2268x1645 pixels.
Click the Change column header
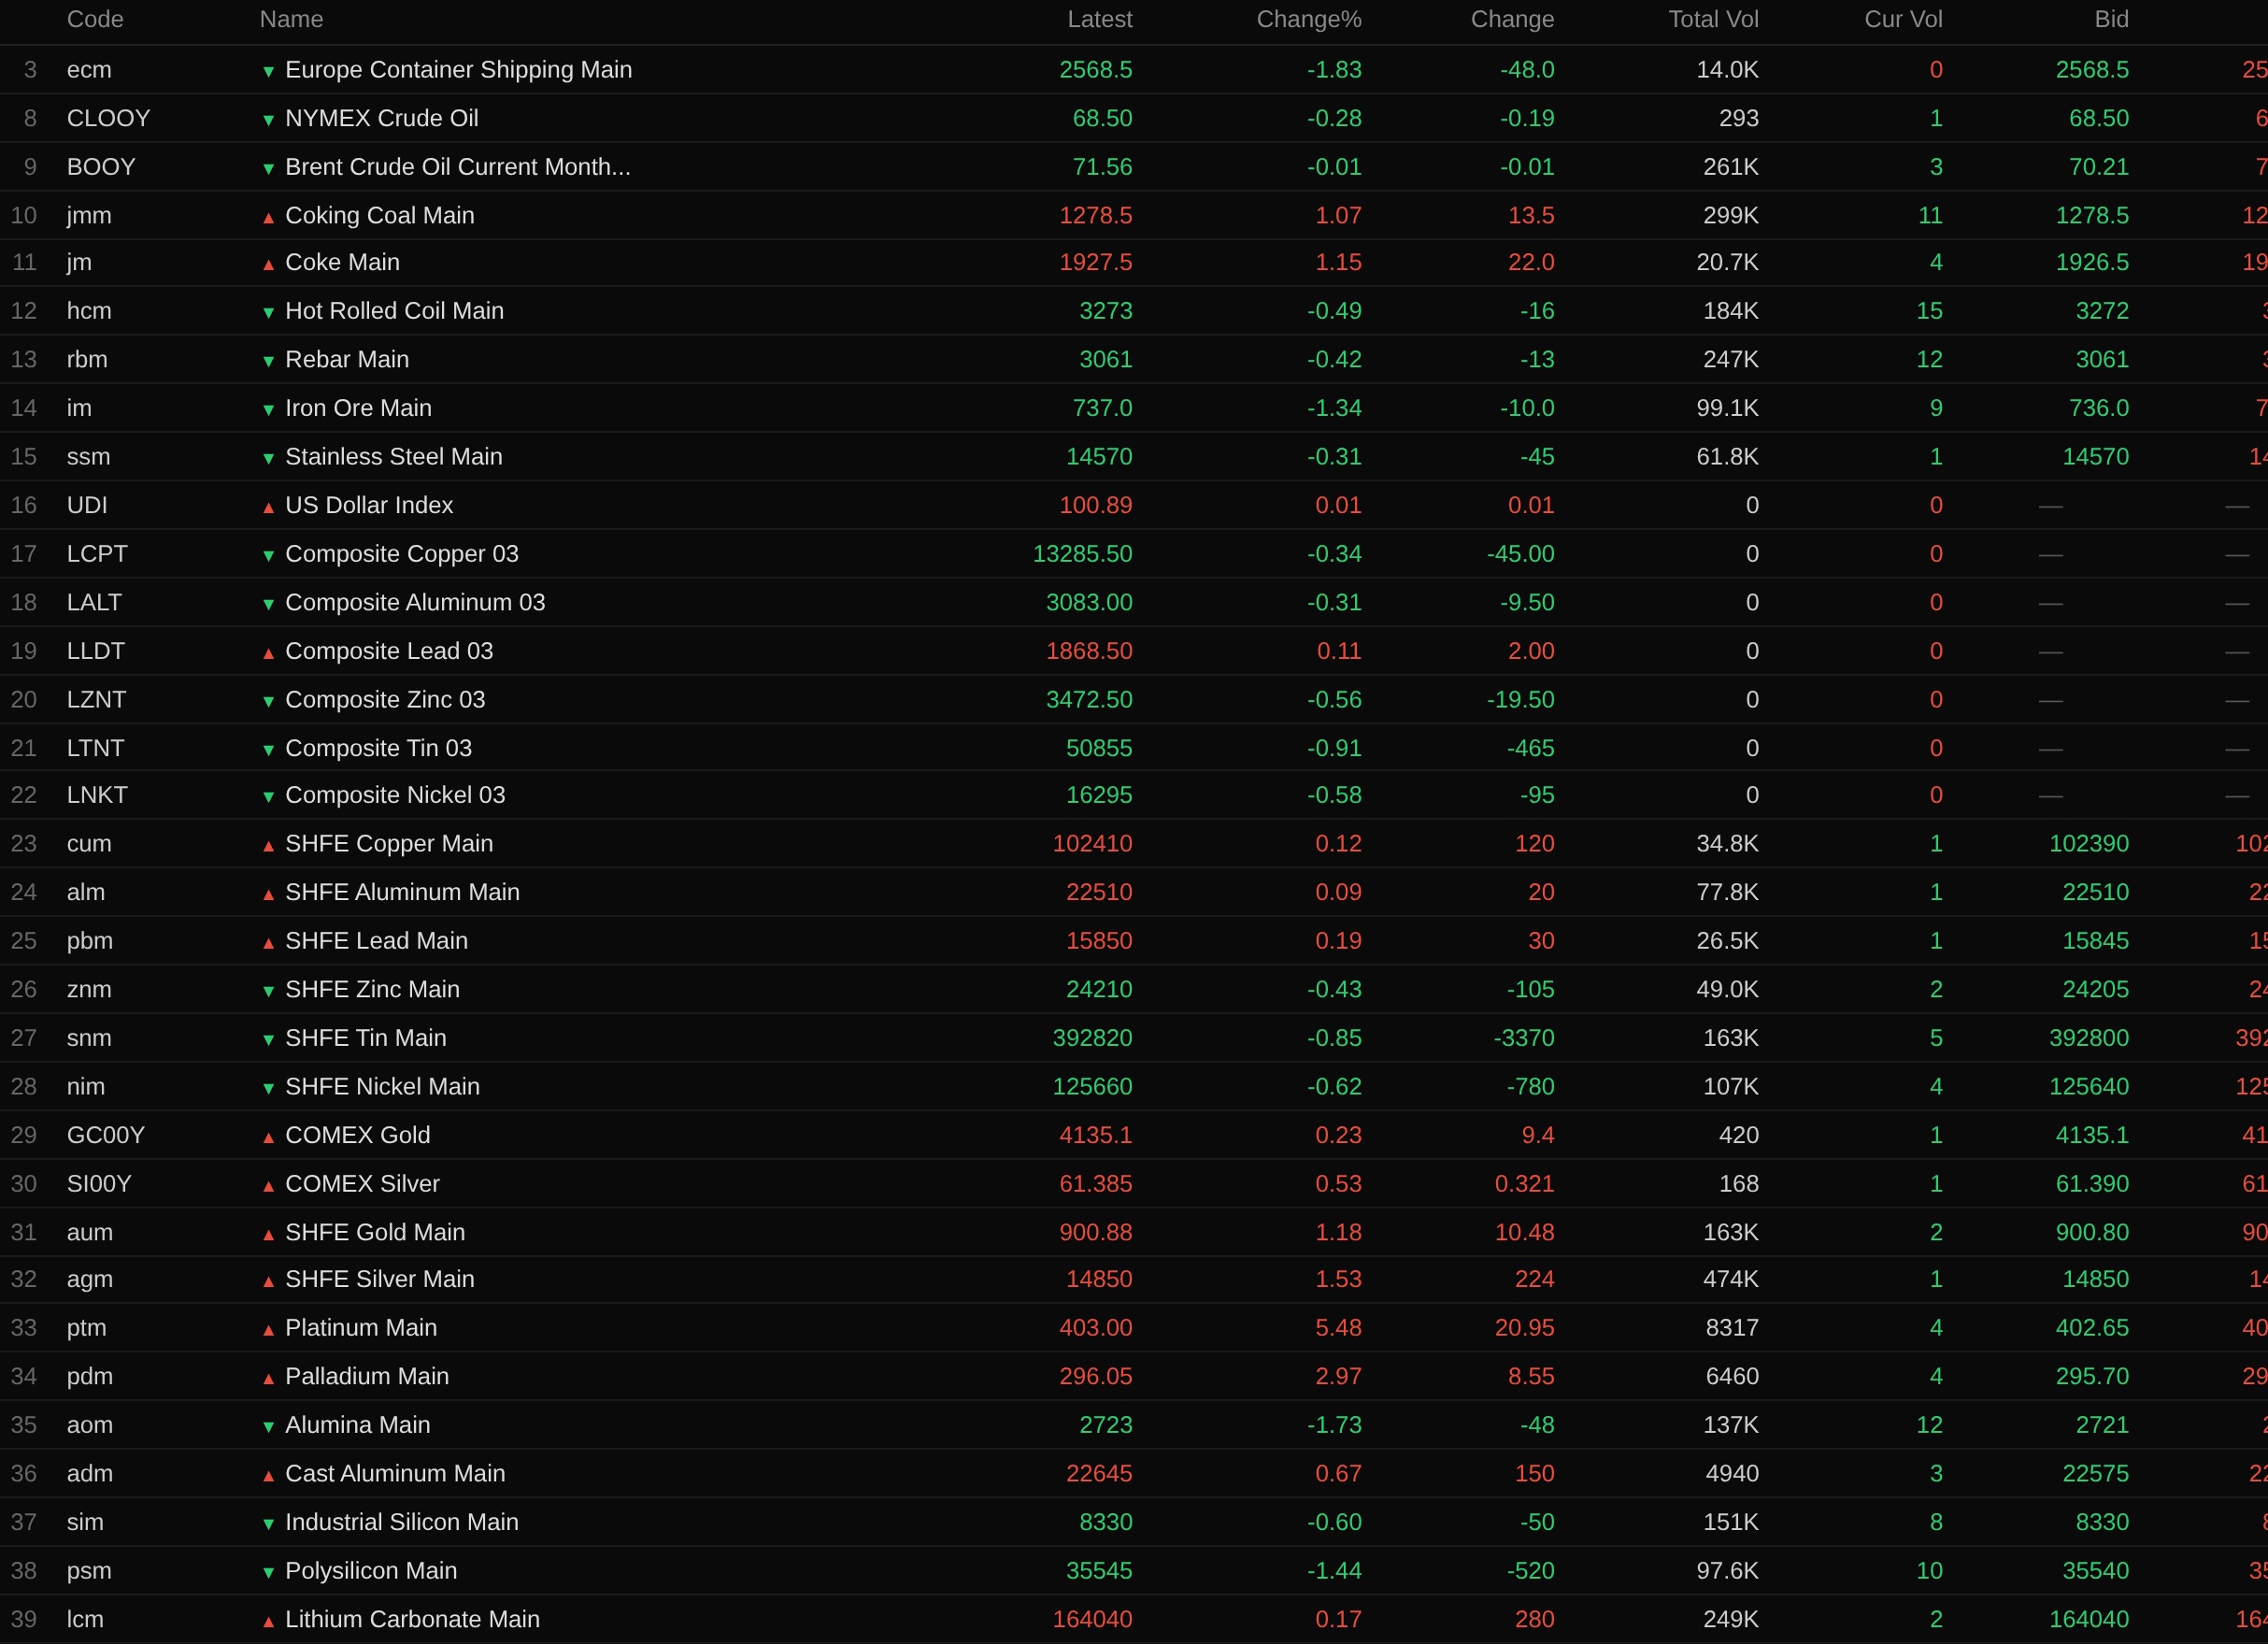pyautogui.click(x=1512, y=19)
